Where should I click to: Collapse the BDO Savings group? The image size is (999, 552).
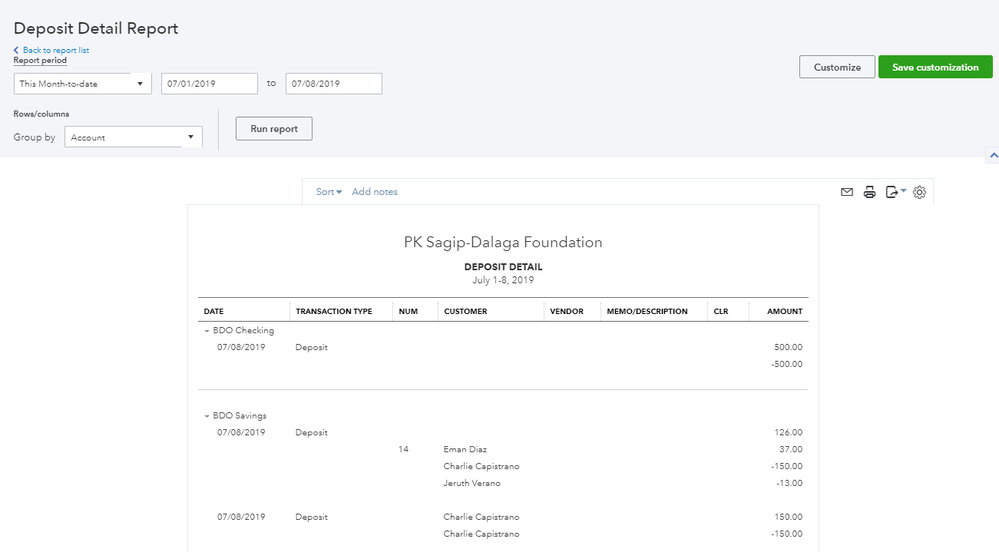(x=207, y=415)
